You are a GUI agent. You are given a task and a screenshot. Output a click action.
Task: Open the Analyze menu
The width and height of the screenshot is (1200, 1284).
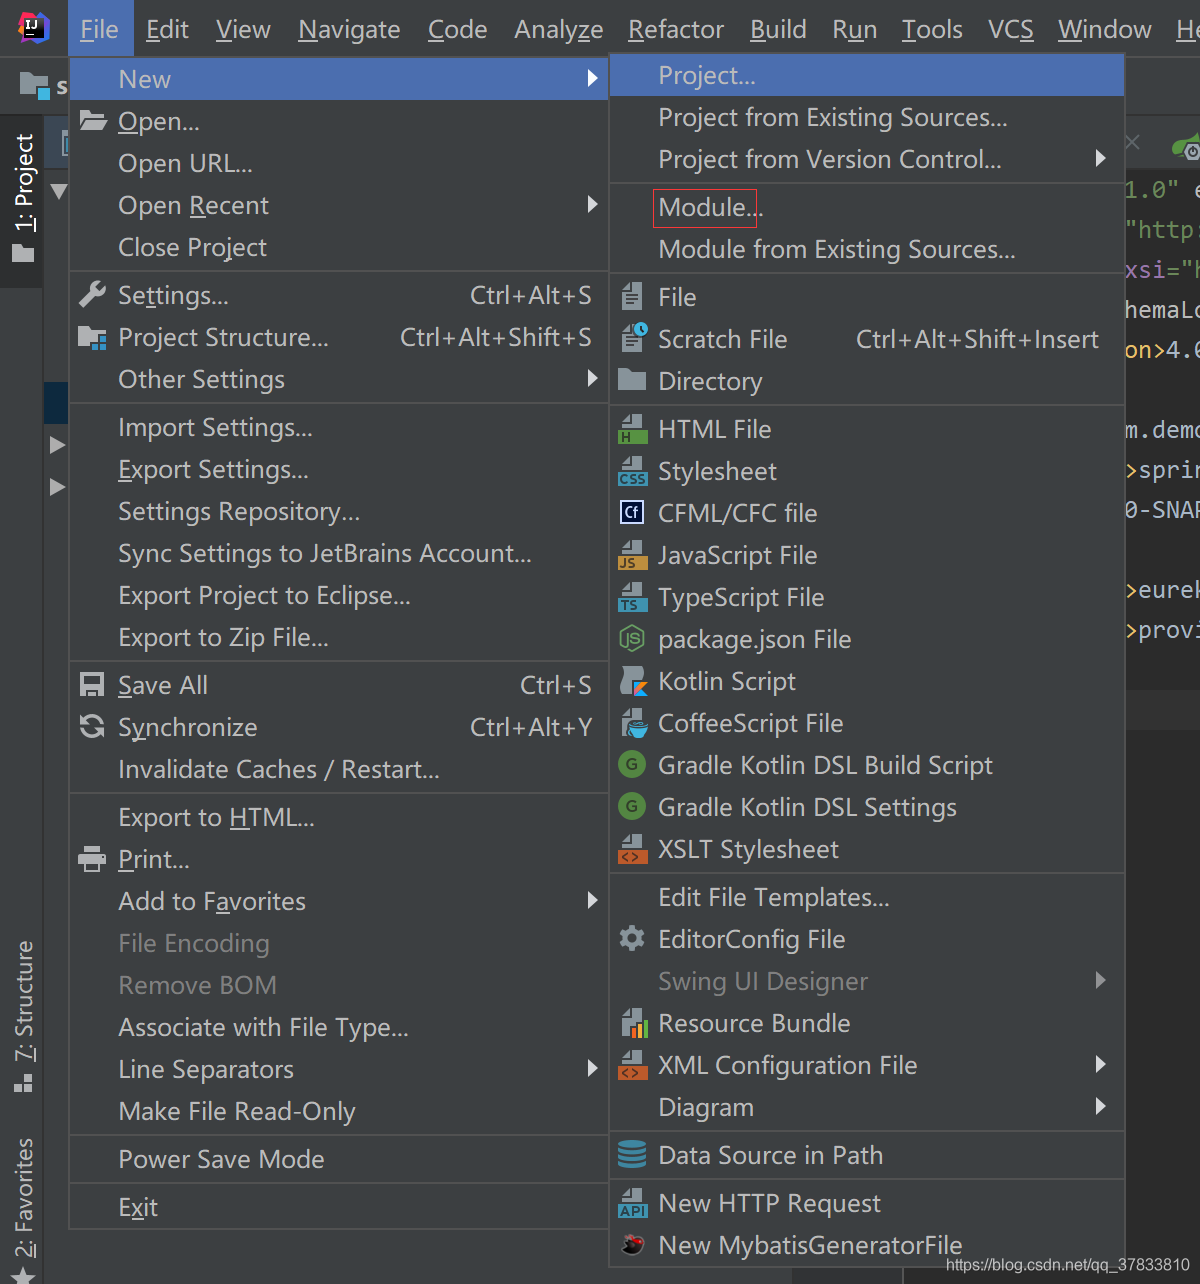pos(558,29)
